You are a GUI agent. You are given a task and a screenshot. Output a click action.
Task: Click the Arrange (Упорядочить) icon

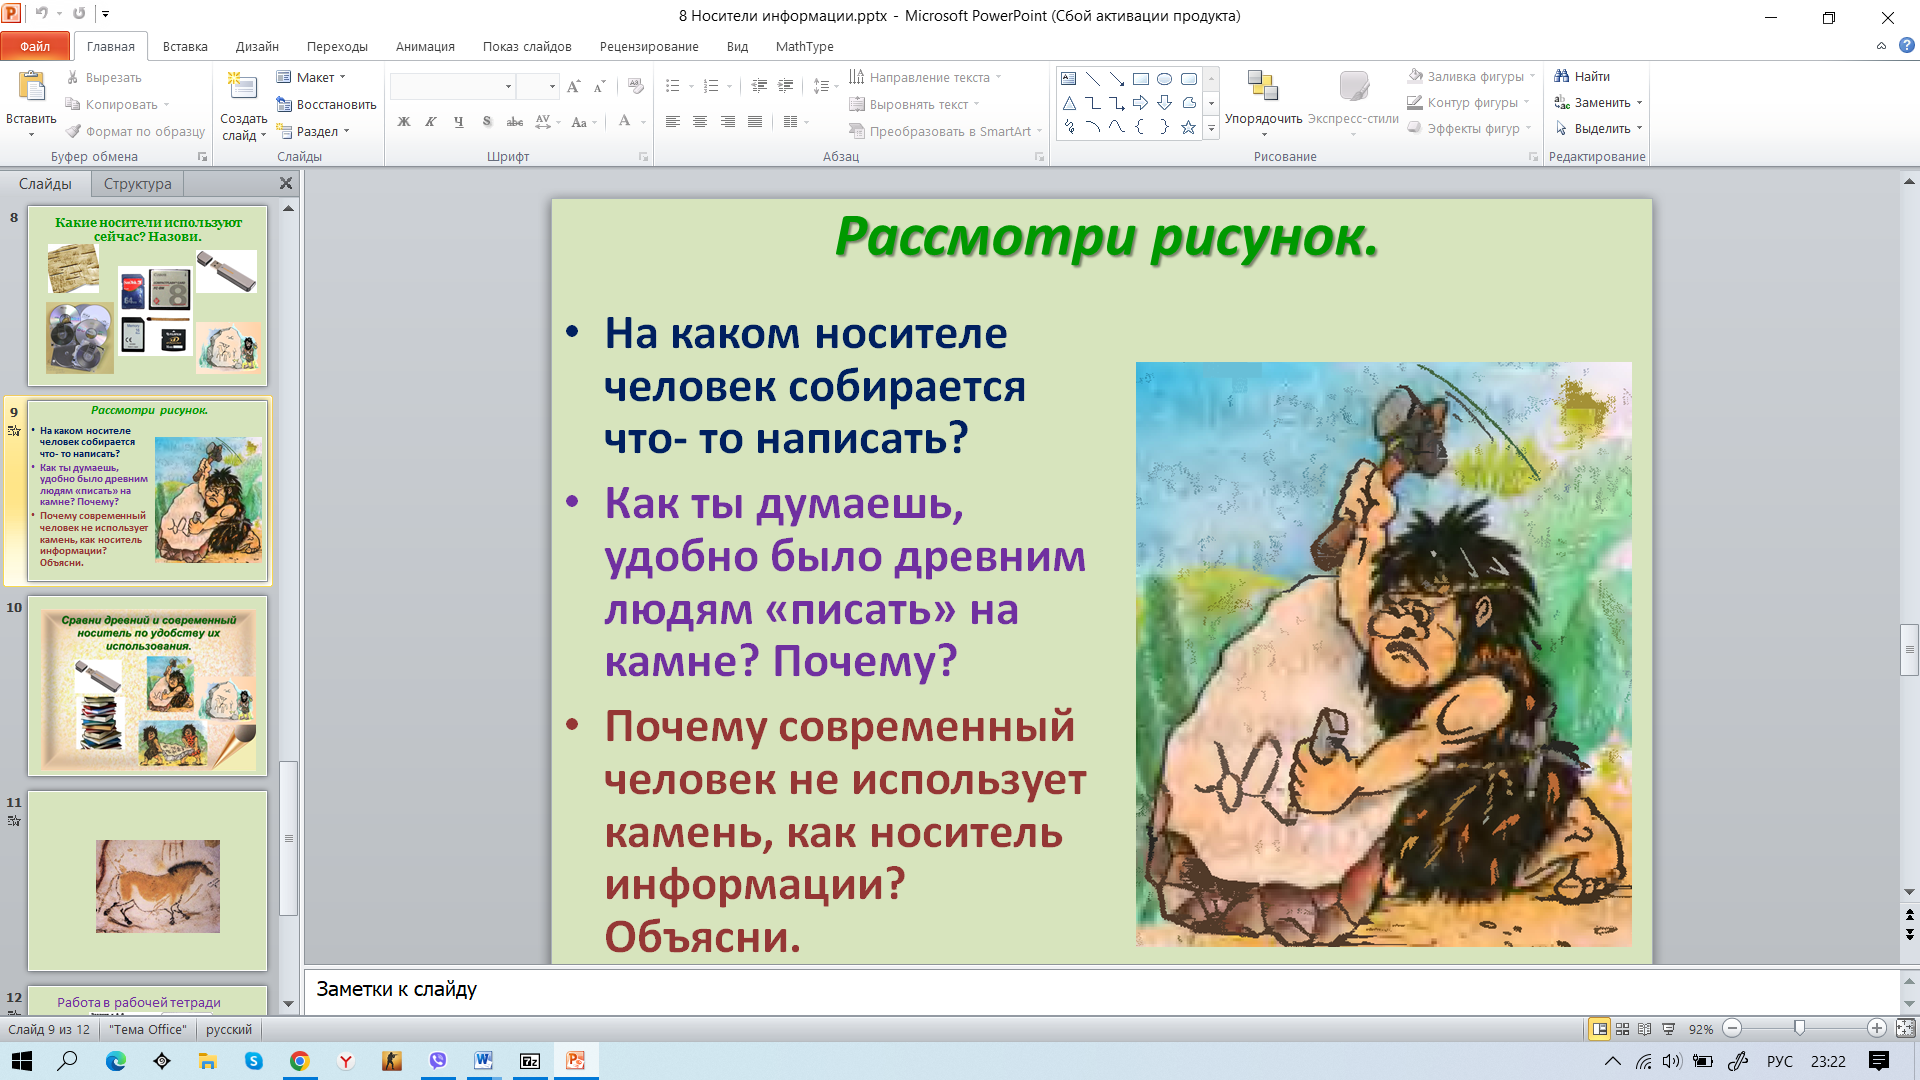coord(1263,86)
